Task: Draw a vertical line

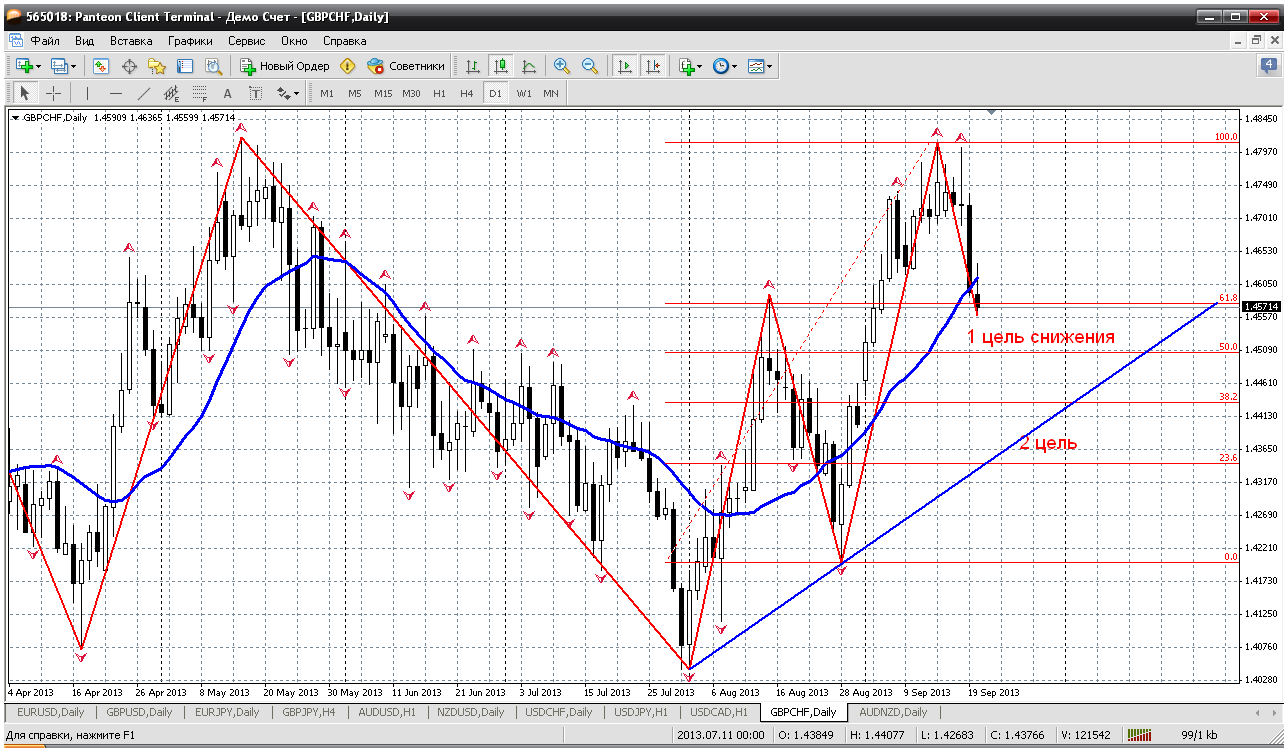Action: [88, 93]
